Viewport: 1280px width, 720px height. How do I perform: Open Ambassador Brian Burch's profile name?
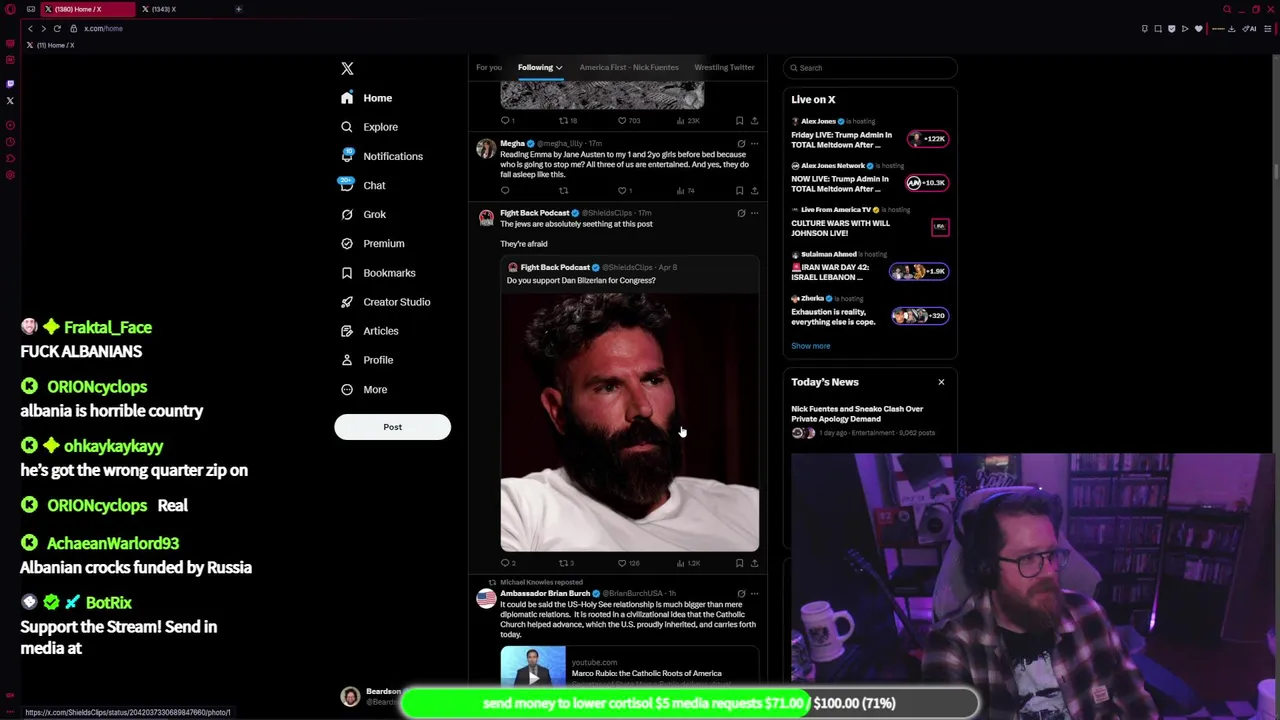[x=545, y=593]
